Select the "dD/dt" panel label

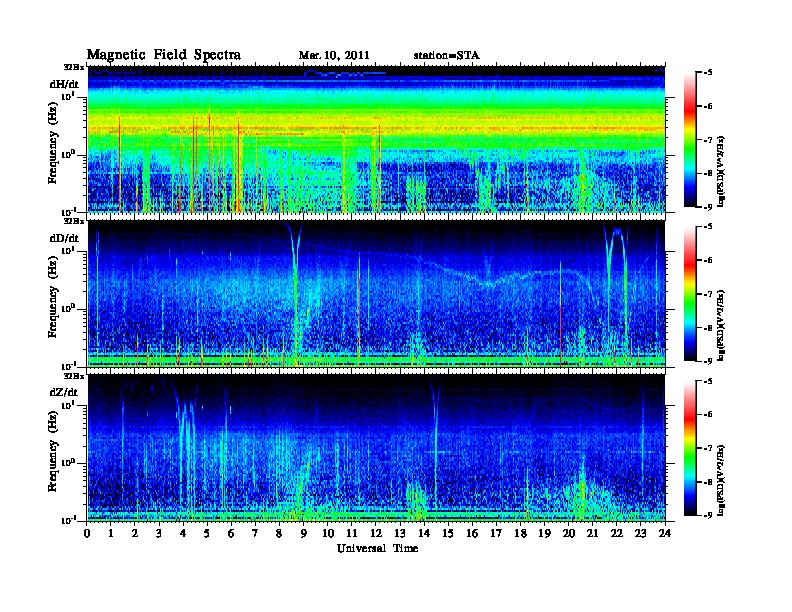[64, 238]
